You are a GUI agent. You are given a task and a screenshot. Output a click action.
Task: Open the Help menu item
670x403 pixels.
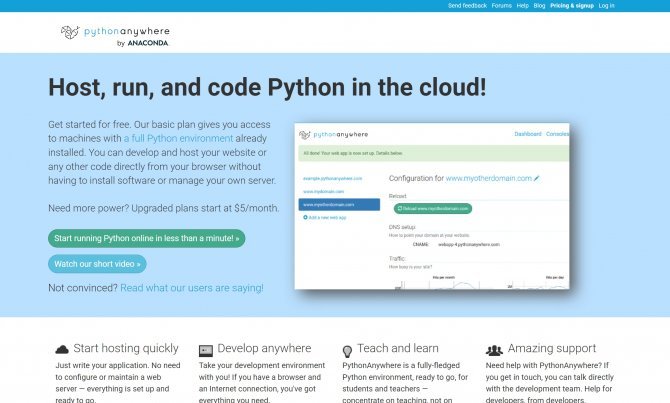[x=523, y=6]
